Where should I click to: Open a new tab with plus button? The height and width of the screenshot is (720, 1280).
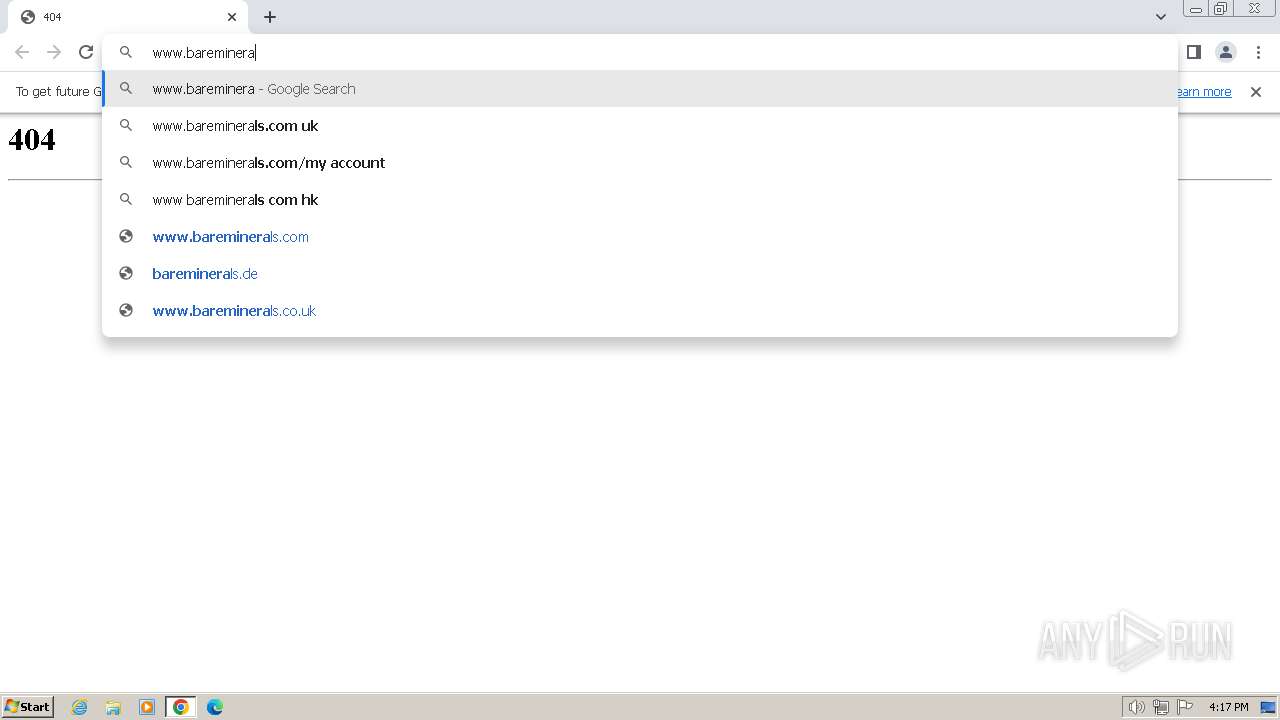270,17
